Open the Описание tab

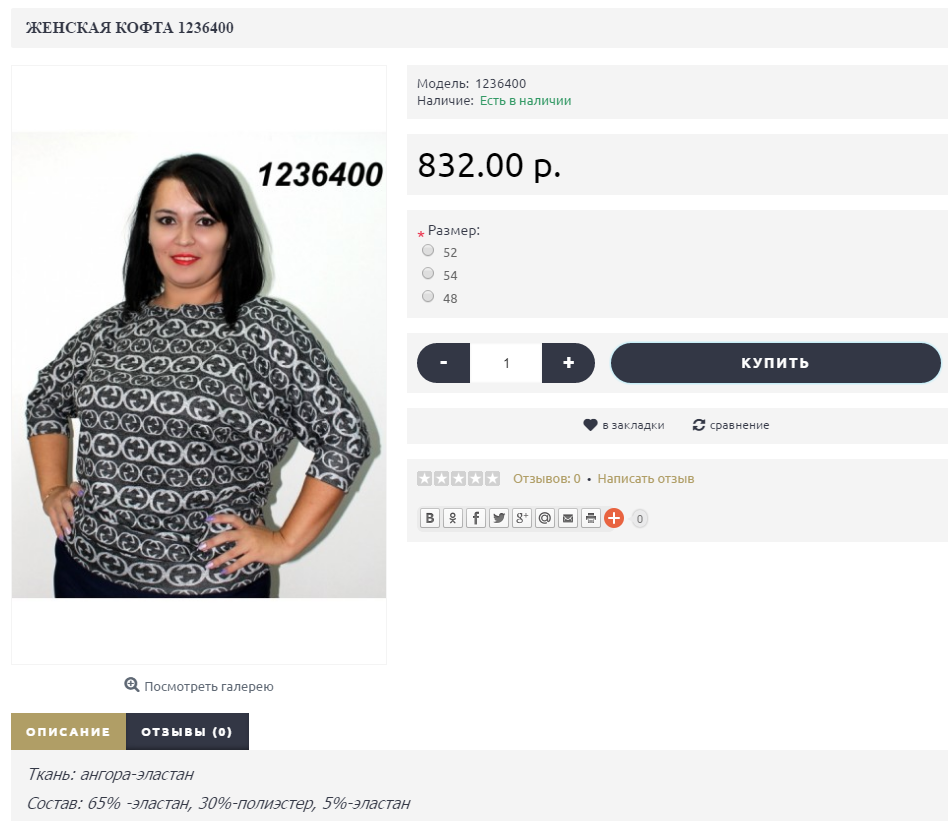coord(68,732)
